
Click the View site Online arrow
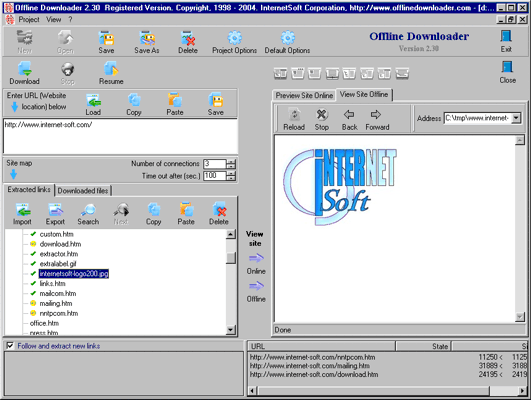click(256, 258)
